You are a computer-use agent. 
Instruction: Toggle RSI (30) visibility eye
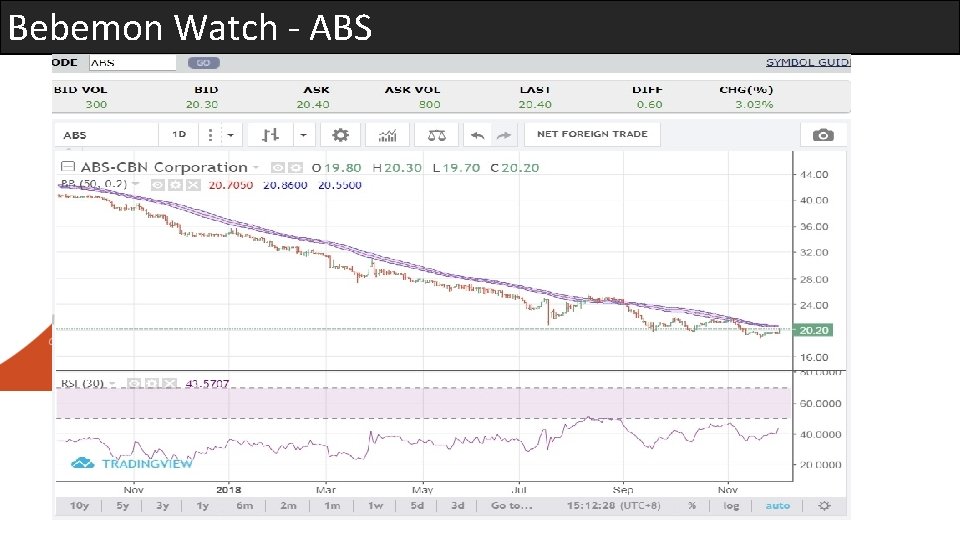click(134, 383)
